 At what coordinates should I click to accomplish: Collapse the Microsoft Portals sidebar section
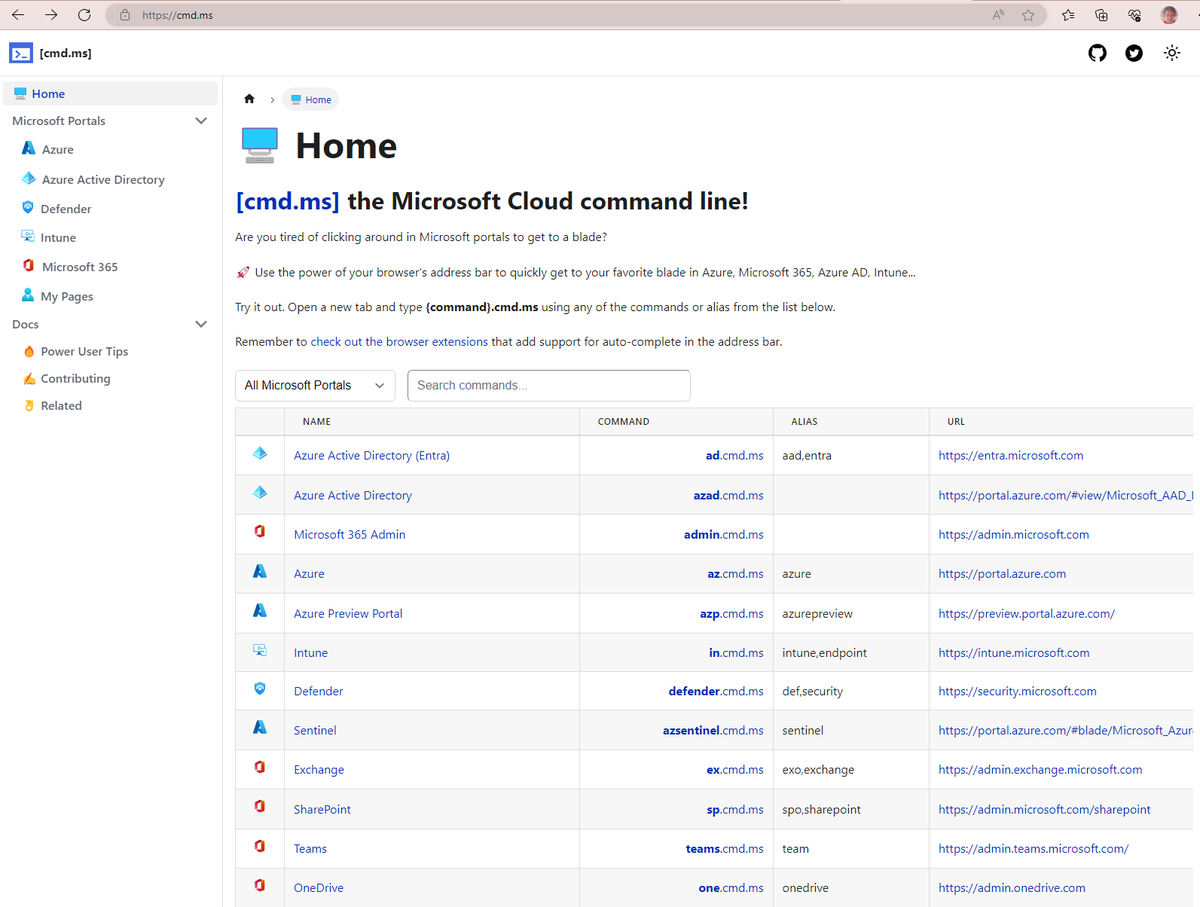[201, 121]
